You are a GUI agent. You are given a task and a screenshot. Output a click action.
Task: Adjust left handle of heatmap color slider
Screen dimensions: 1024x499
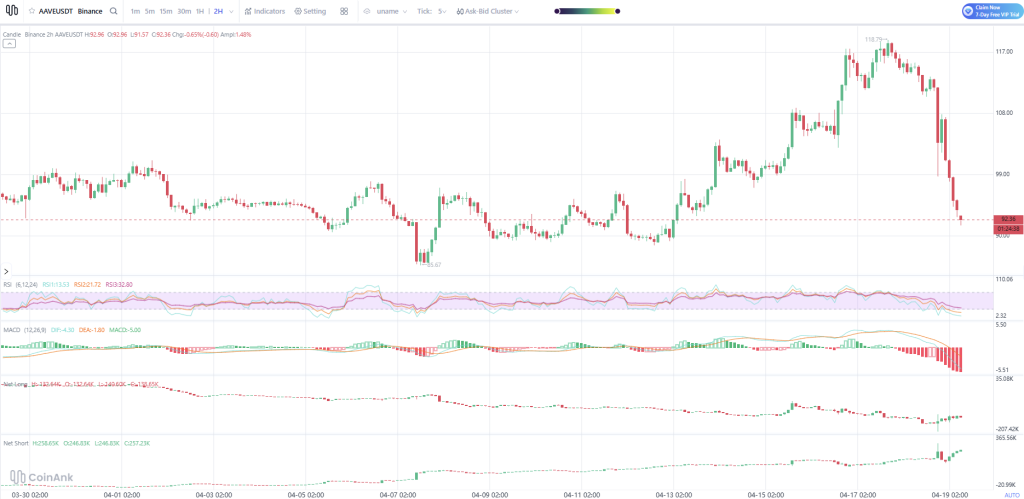(x=556, y=11)
